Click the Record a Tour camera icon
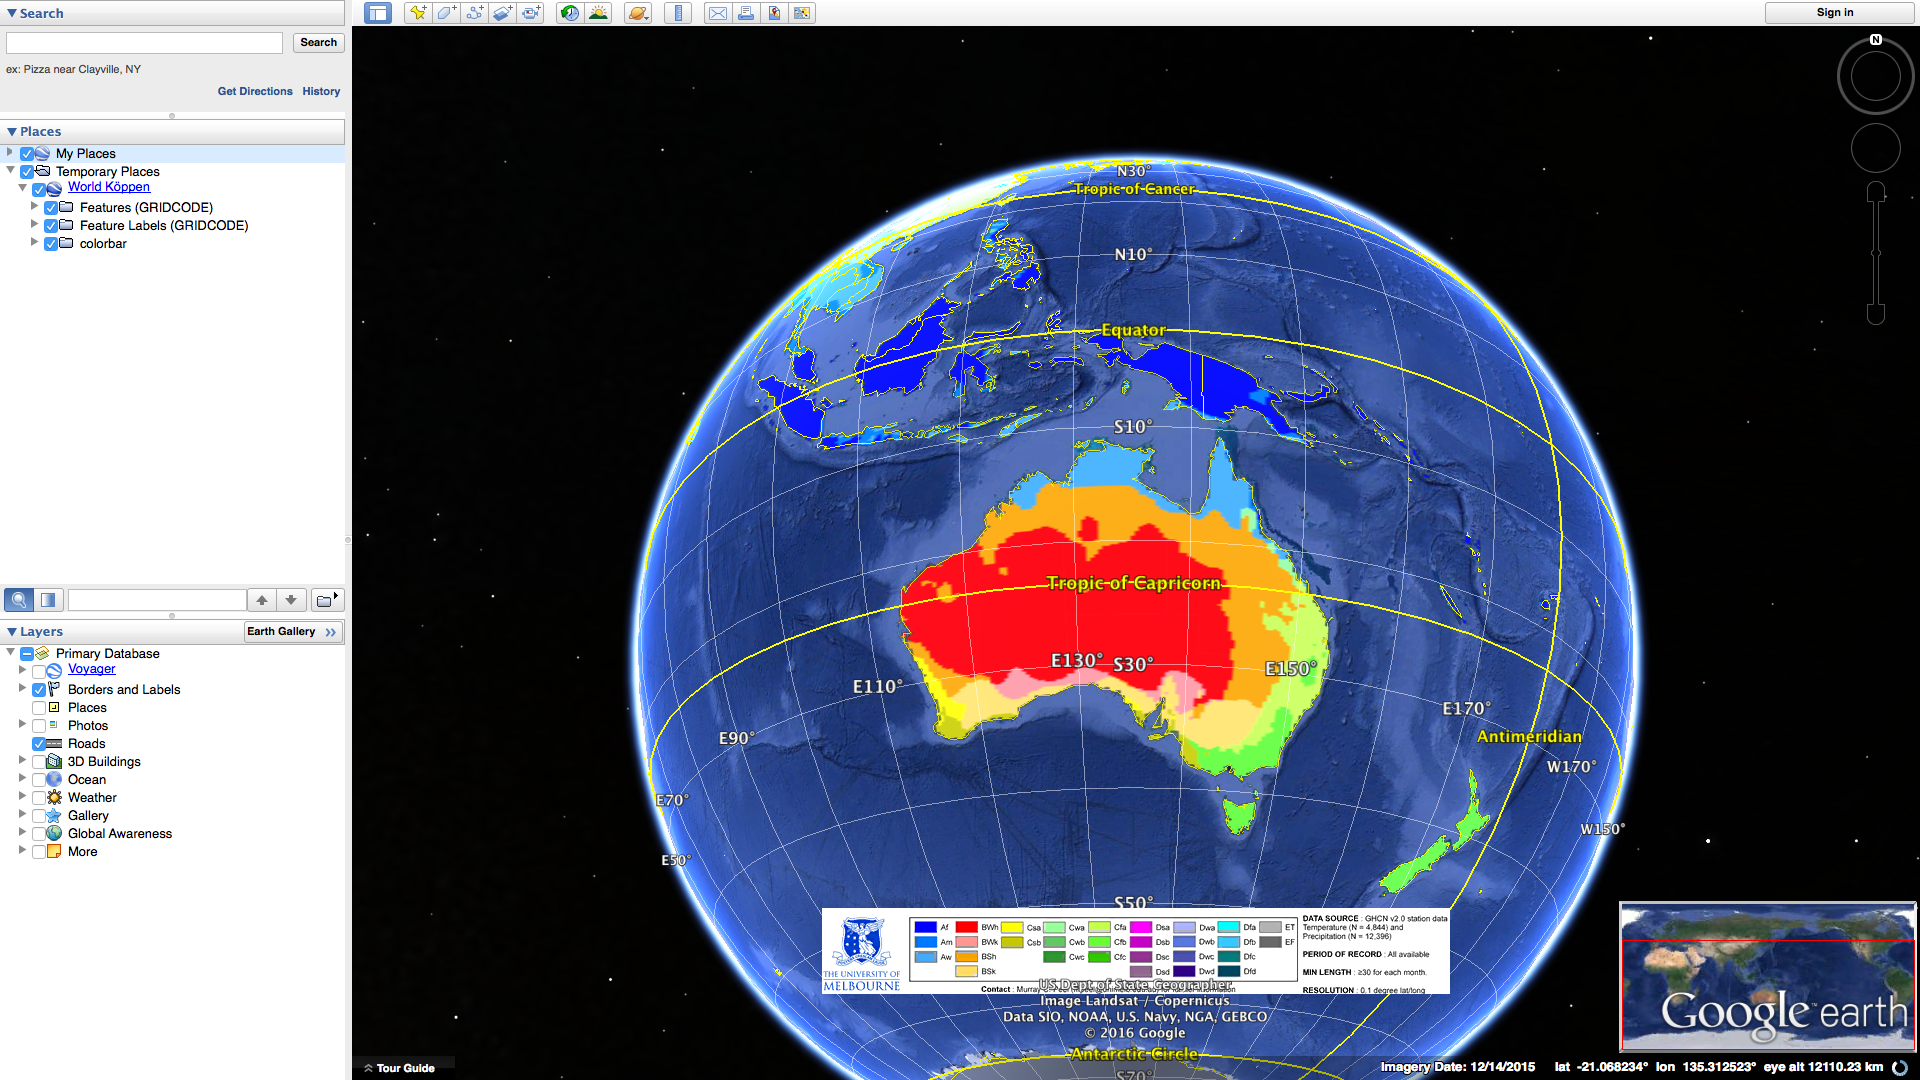Image resolution: width=1920 pixels, height=1080 pixels. pos(531,13)
